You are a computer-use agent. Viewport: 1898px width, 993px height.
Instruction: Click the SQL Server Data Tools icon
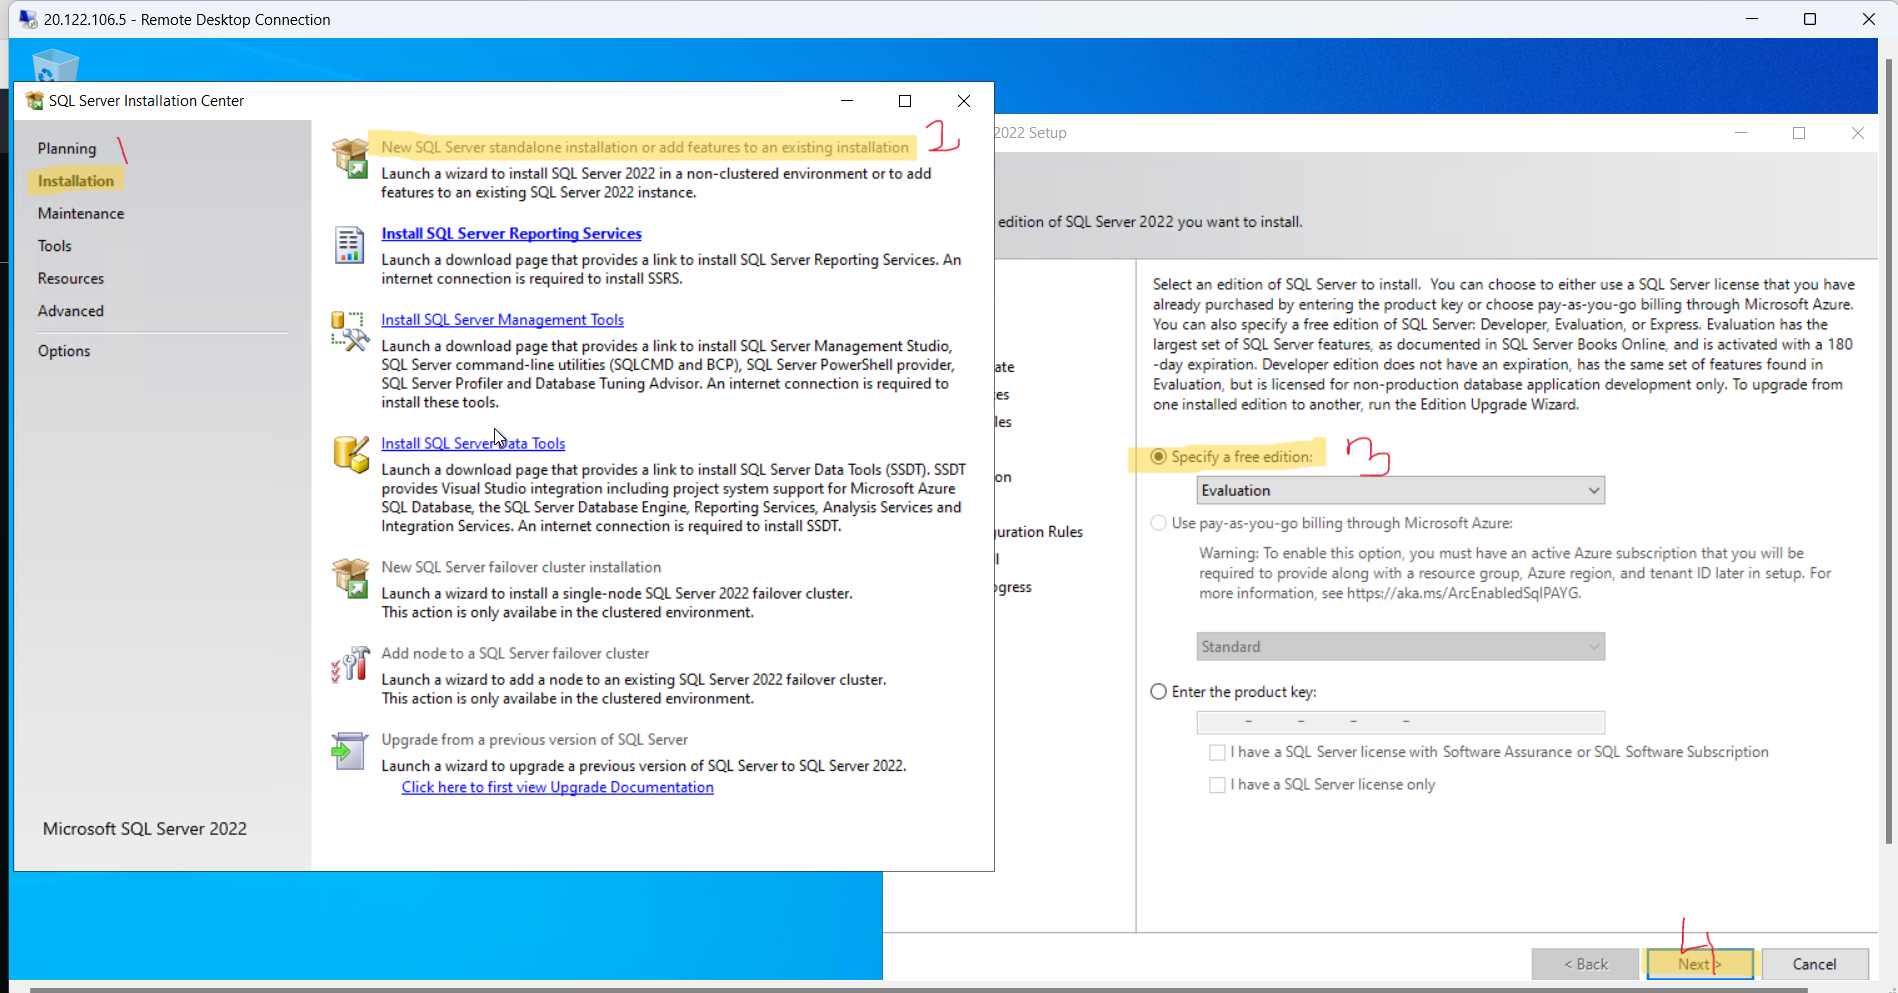[x=350, y=454]
